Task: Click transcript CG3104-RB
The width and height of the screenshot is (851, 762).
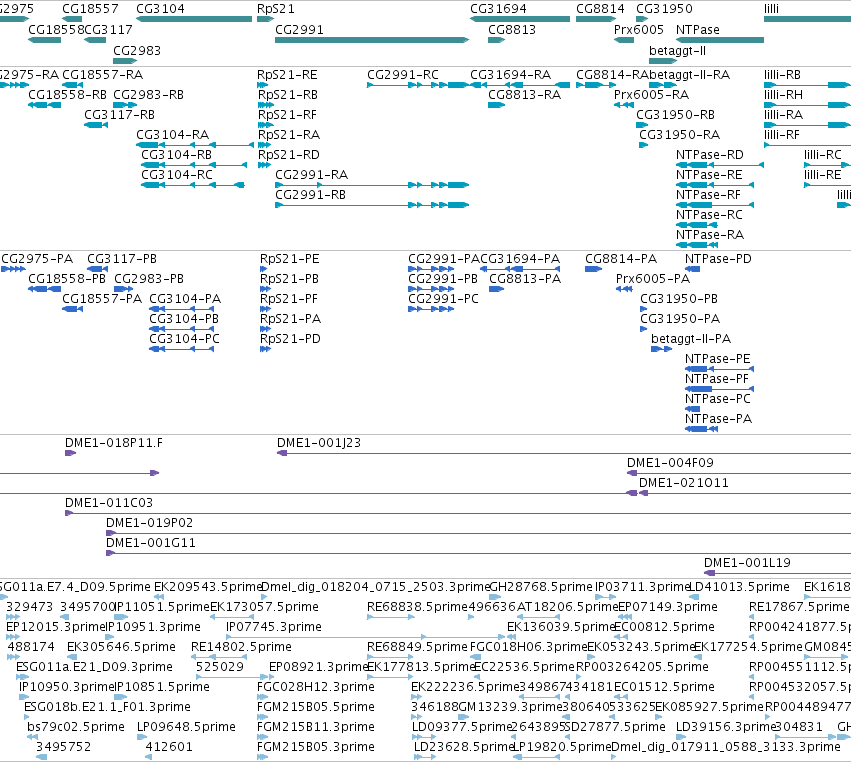Action: [176, 155]
